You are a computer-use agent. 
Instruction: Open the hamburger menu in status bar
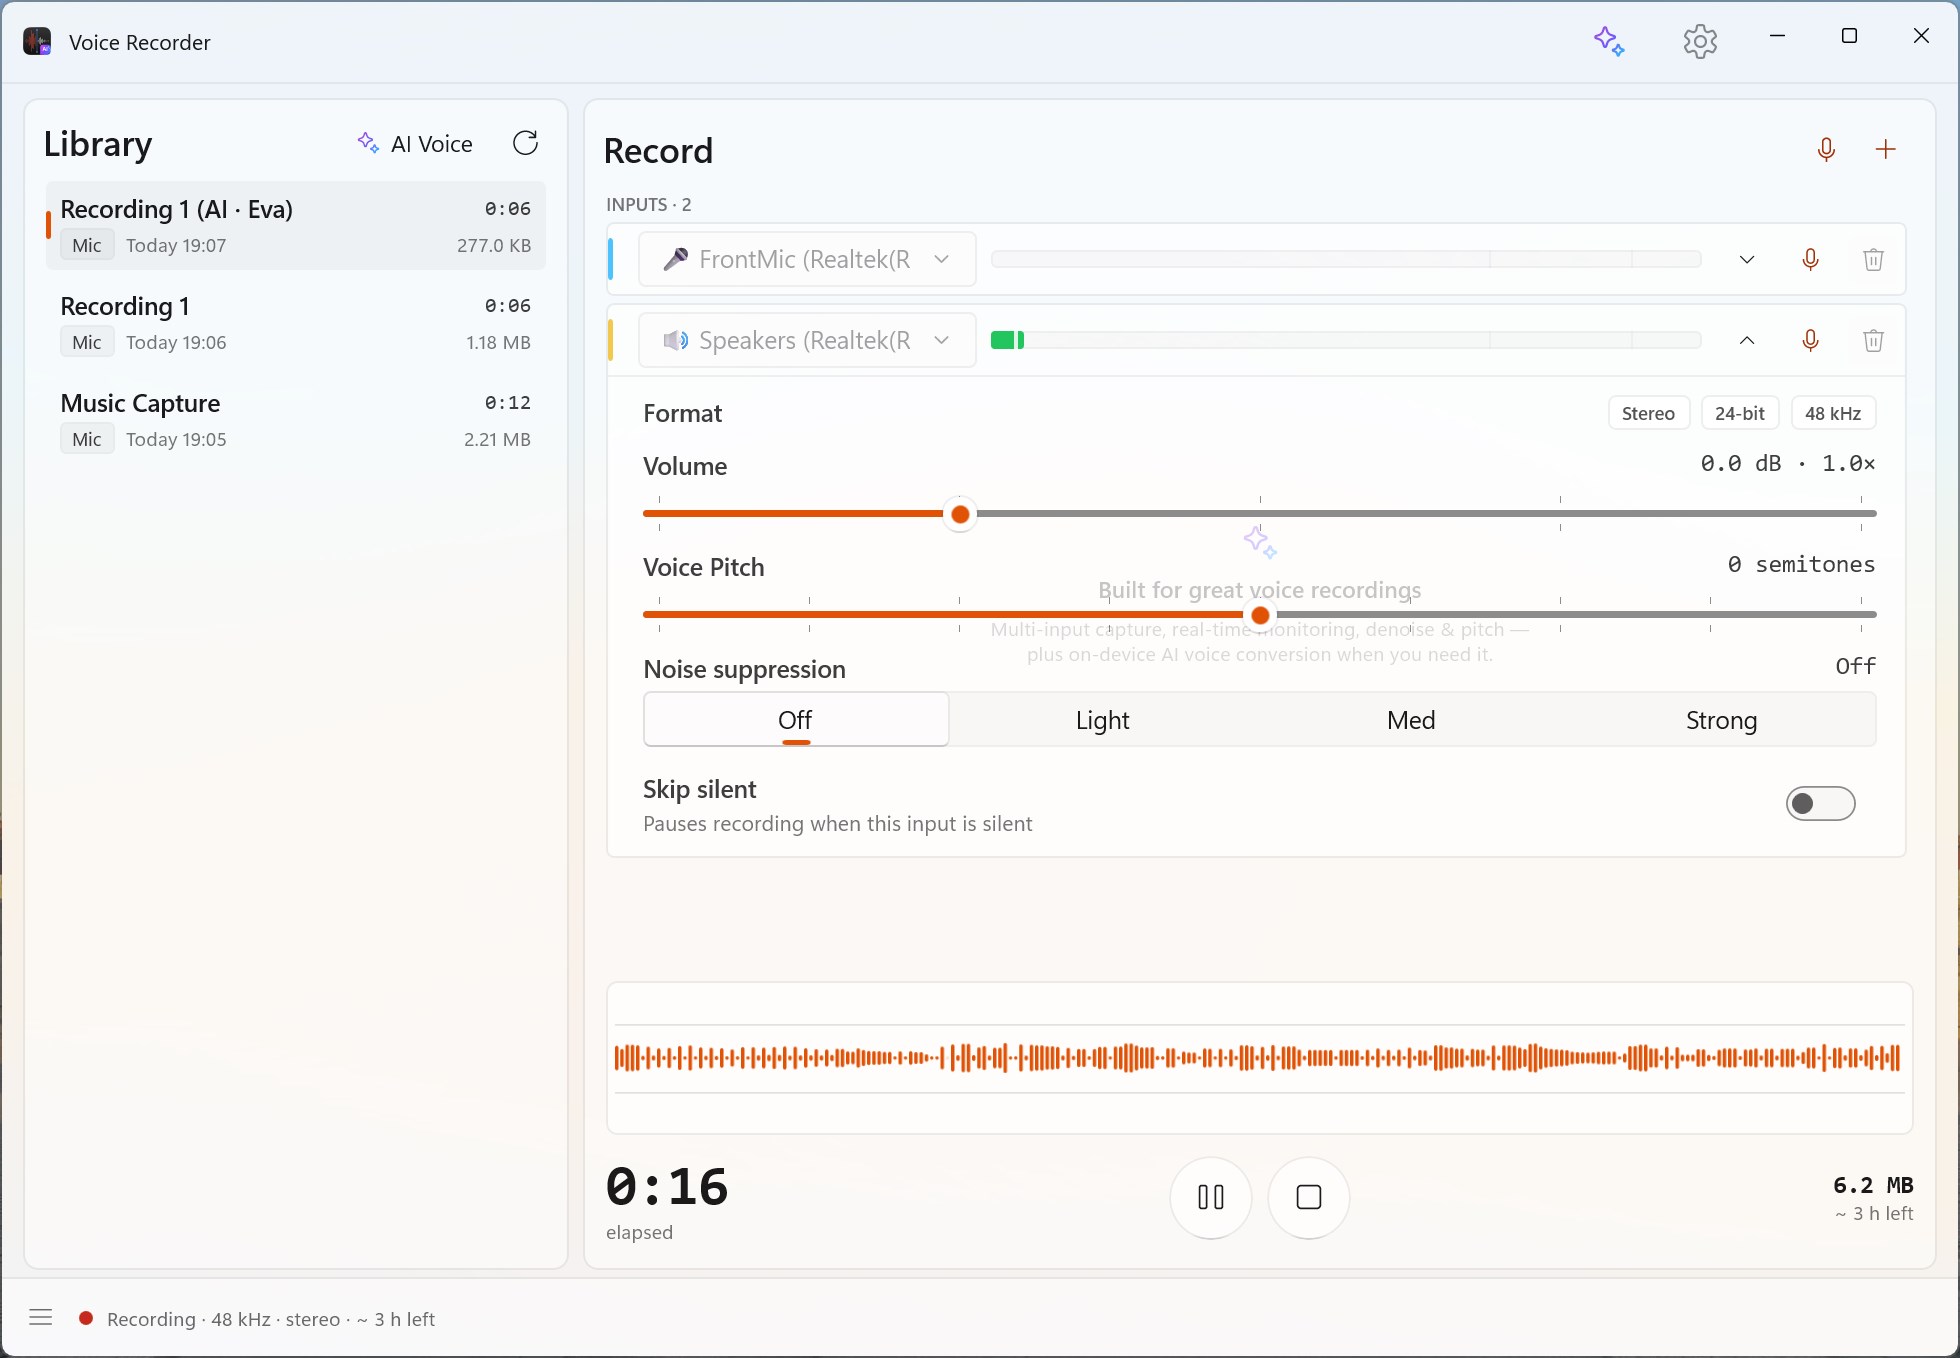[41, 1318]
